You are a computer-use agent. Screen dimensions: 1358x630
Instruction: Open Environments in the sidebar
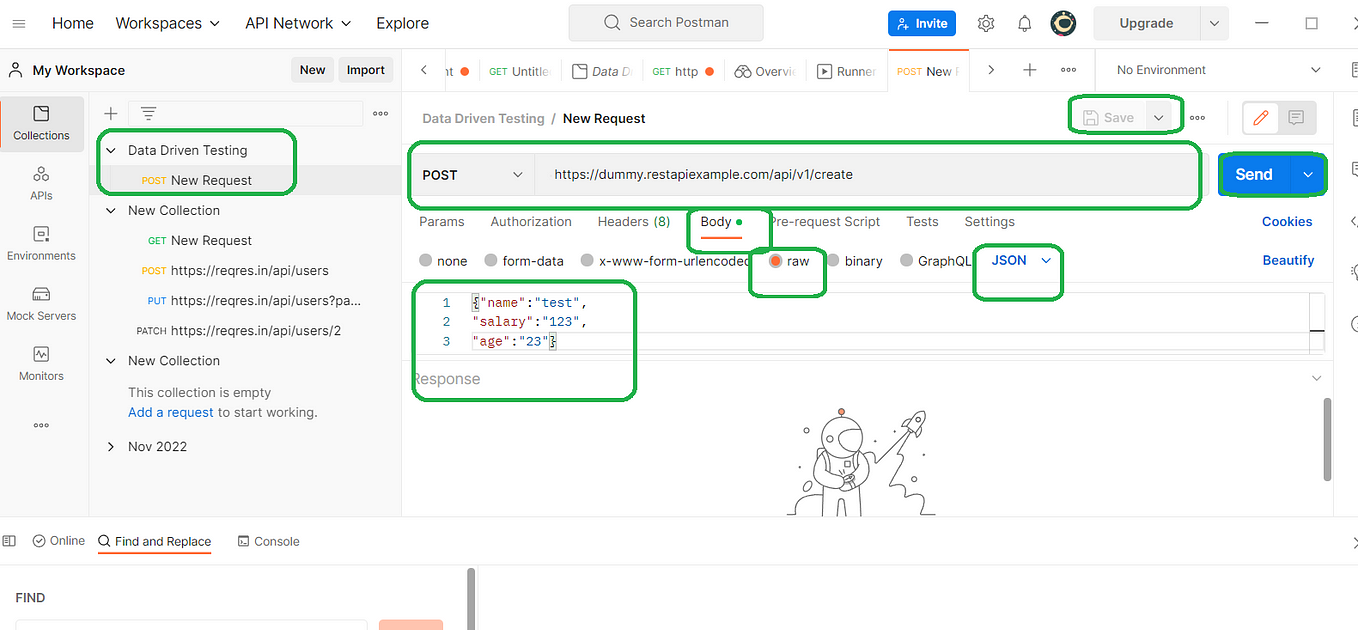pos(41,244)
